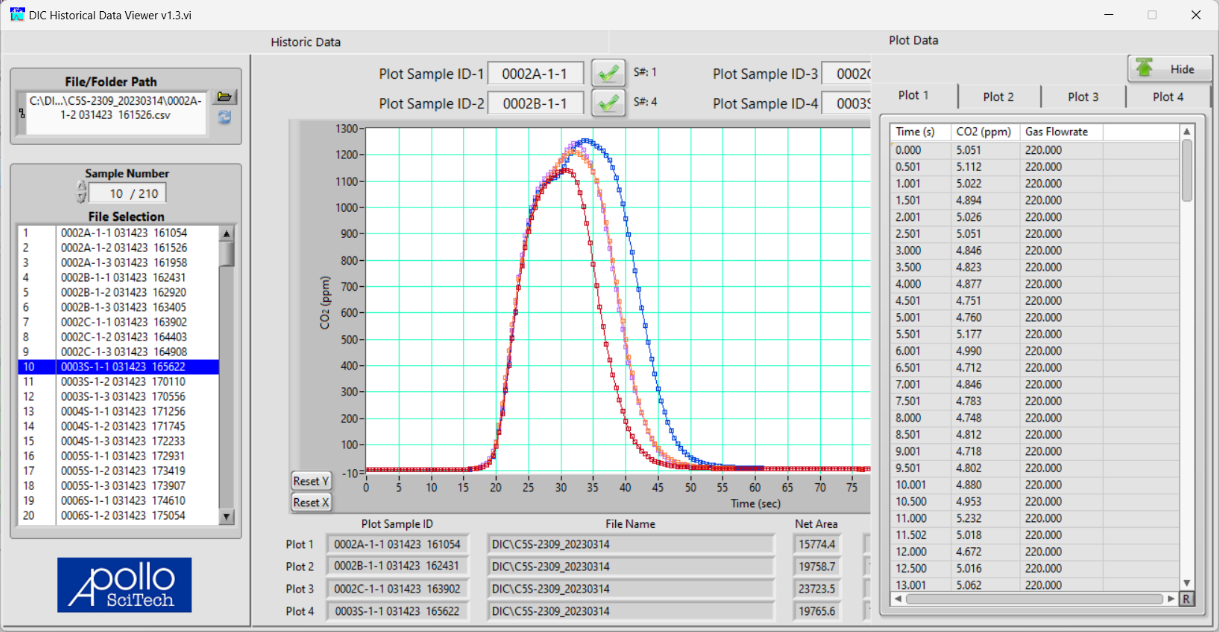Click the green checkmark next to Plot Sample ID-1
The height and width of the screenshot is (632, 1219).
607,74
